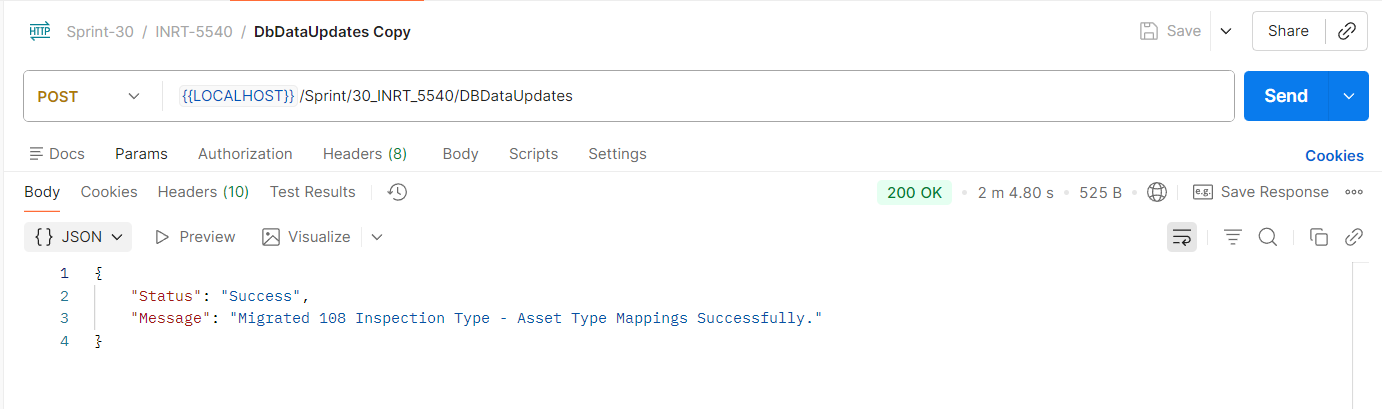Copy the response body with copy icon

pyautogui.click(x=1319, y=237)
